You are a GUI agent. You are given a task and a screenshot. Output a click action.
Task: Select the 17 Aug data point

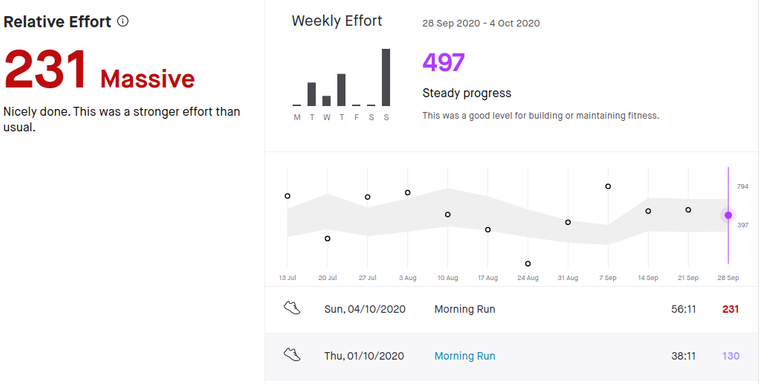pos(488,230)
